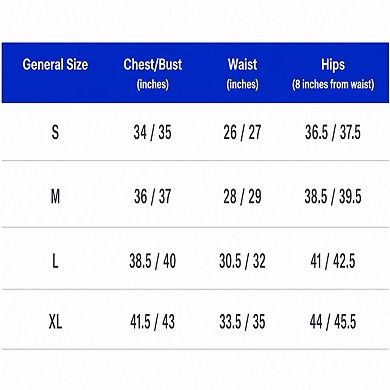Click hips value 41 / 42.5
390x390 pixels.
pos(333,261)
